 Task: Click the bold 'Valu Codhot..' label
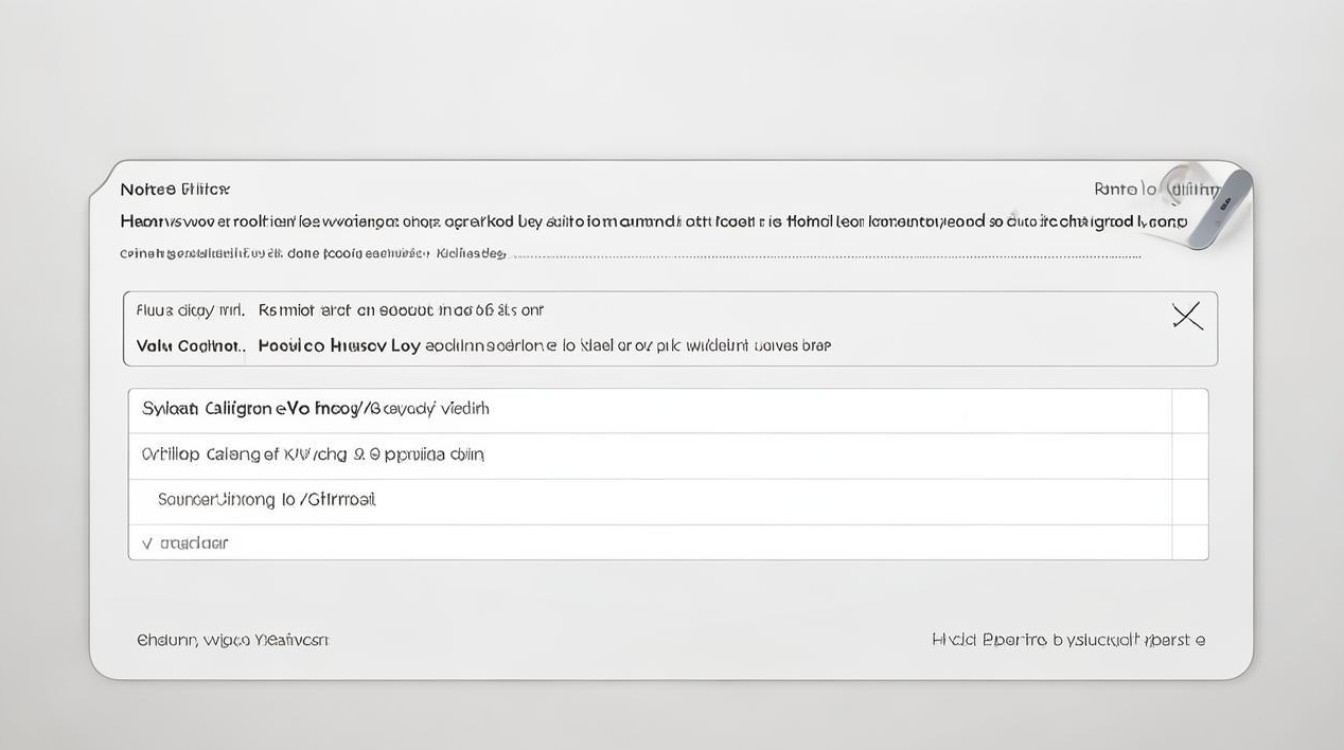[189, 346]
